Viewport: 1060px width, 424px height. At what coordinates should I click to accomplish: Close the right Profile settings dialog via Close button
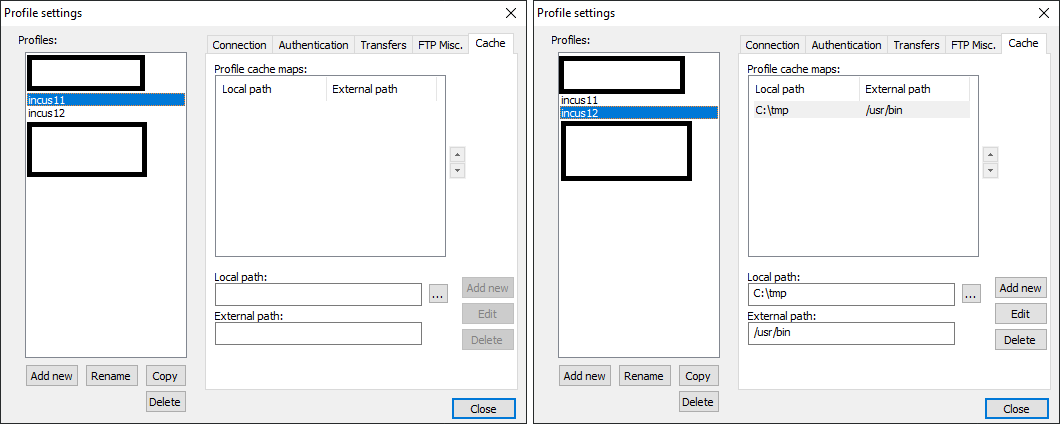coord(1016,408)
